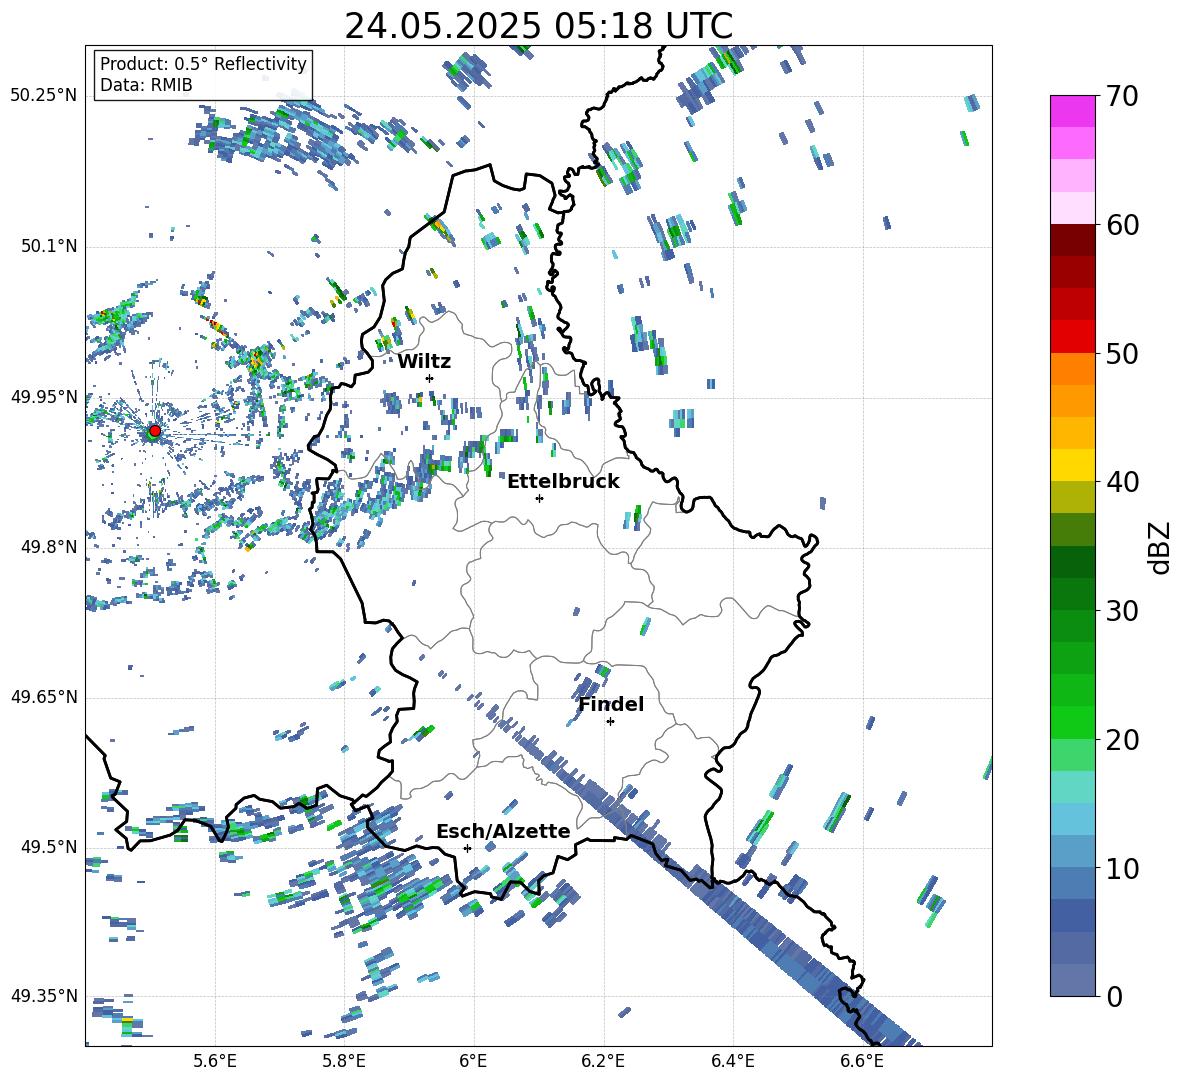Click the 6.6°E longitude label
The height and width of the screenshot is (1081, 1184).
pos(862,1061)
